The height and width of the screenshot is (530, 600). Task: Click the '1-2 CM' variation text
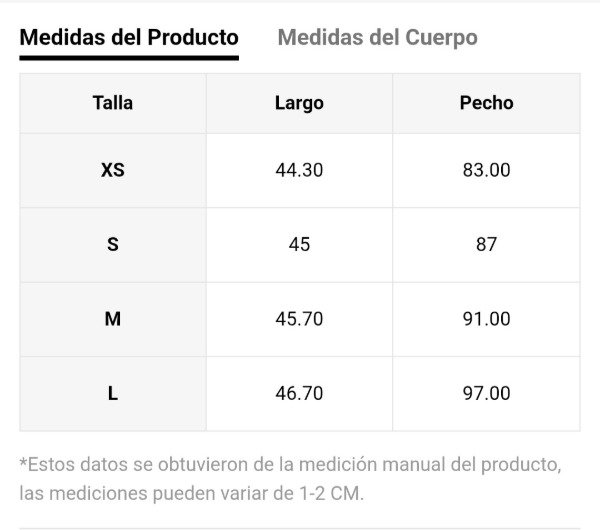(x=330, y=493)
